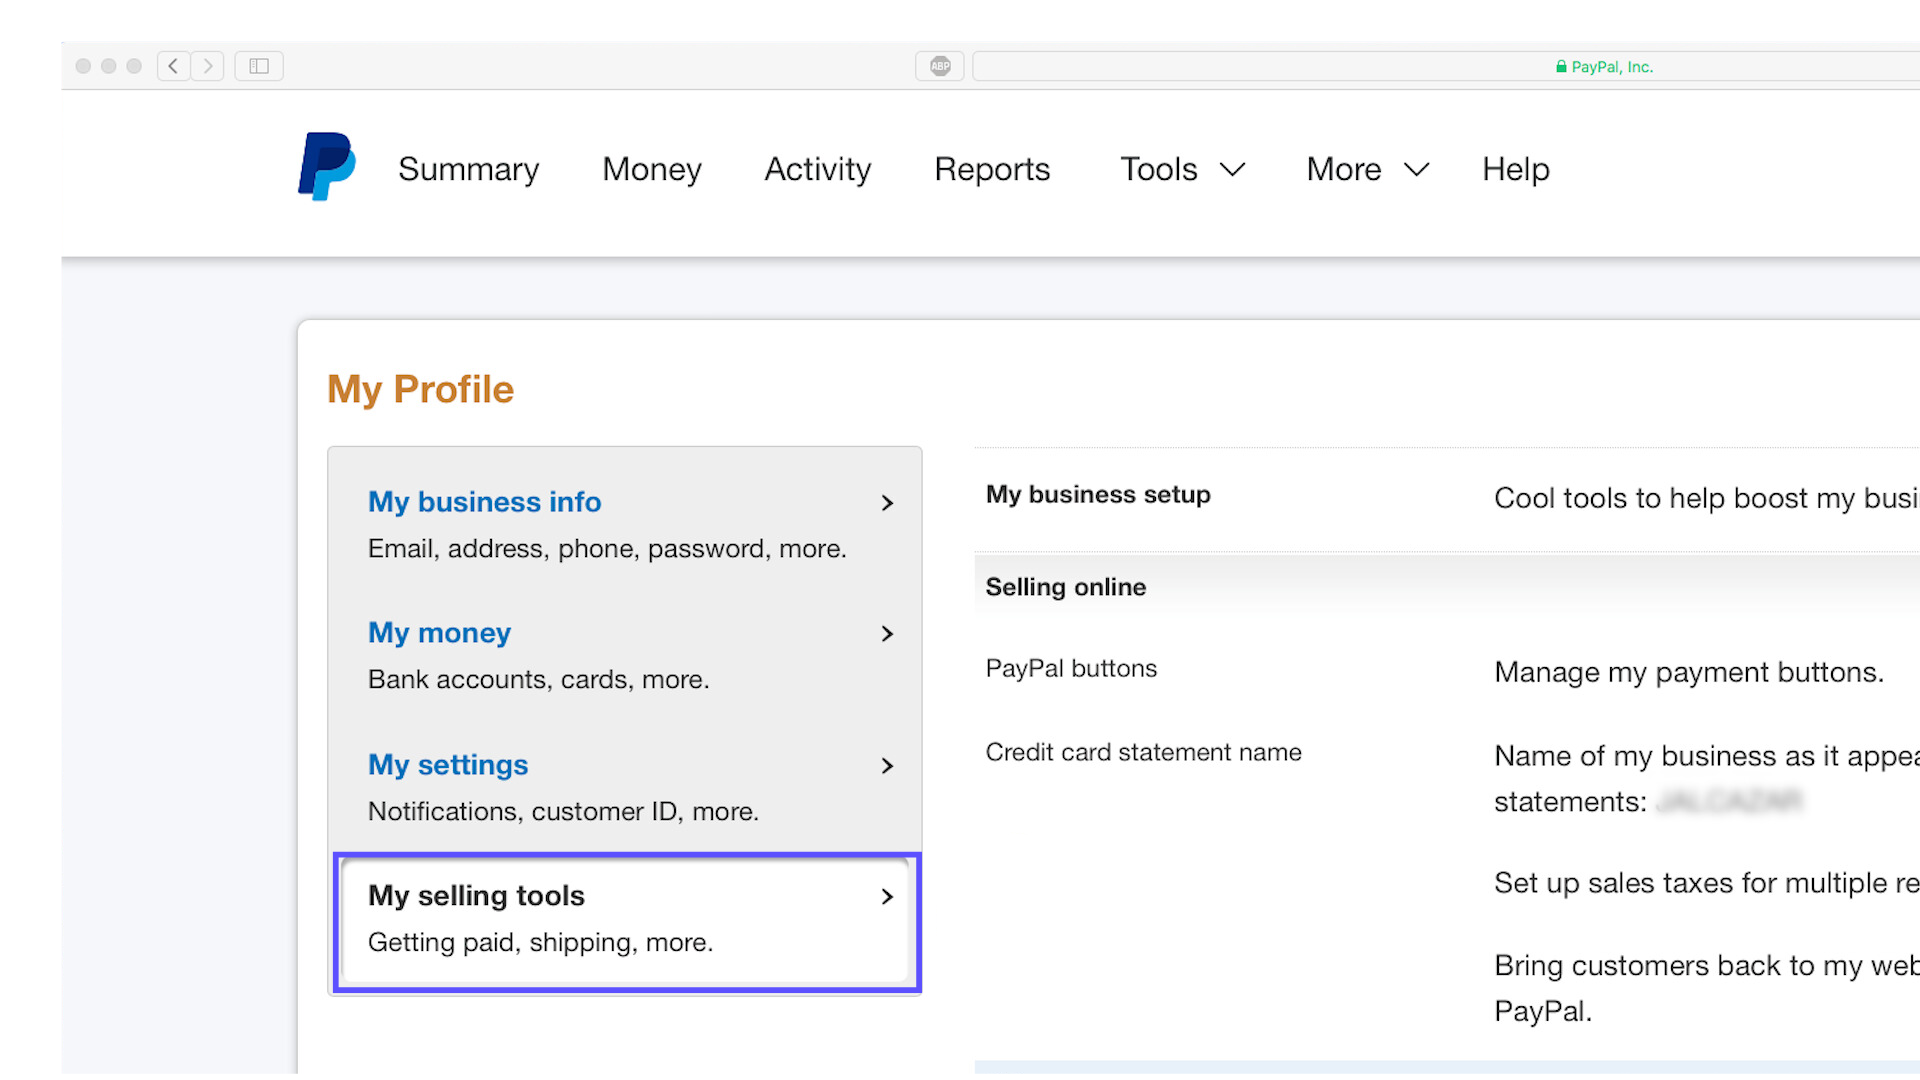Click the Selling online heading
This screenshot has width=1920, height=1080.
point(1066,587)
